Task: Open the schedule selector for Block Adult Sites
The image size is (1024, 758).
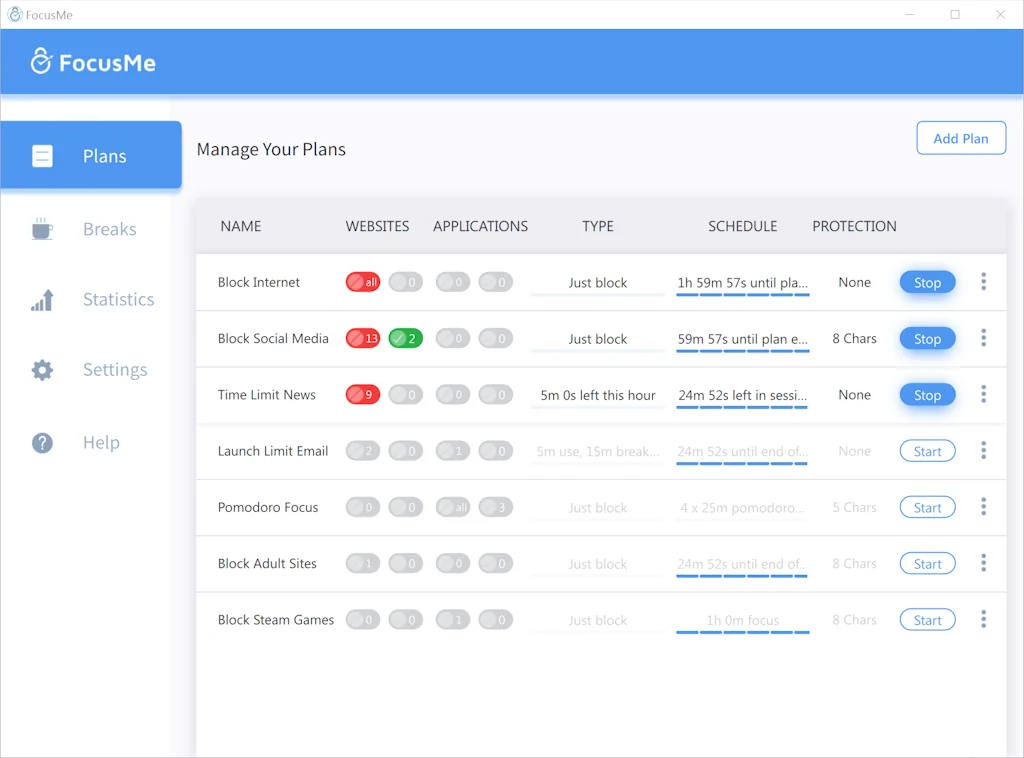Action: tap(742, 563)
